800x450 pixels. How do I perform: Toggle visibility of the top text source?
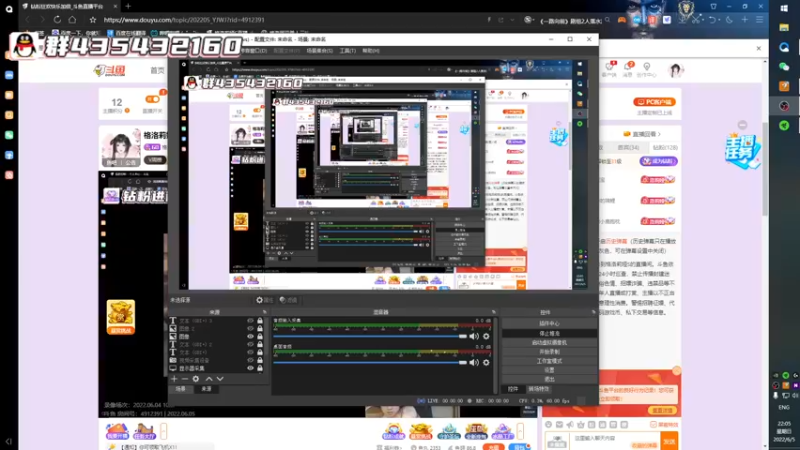(250, 321)
